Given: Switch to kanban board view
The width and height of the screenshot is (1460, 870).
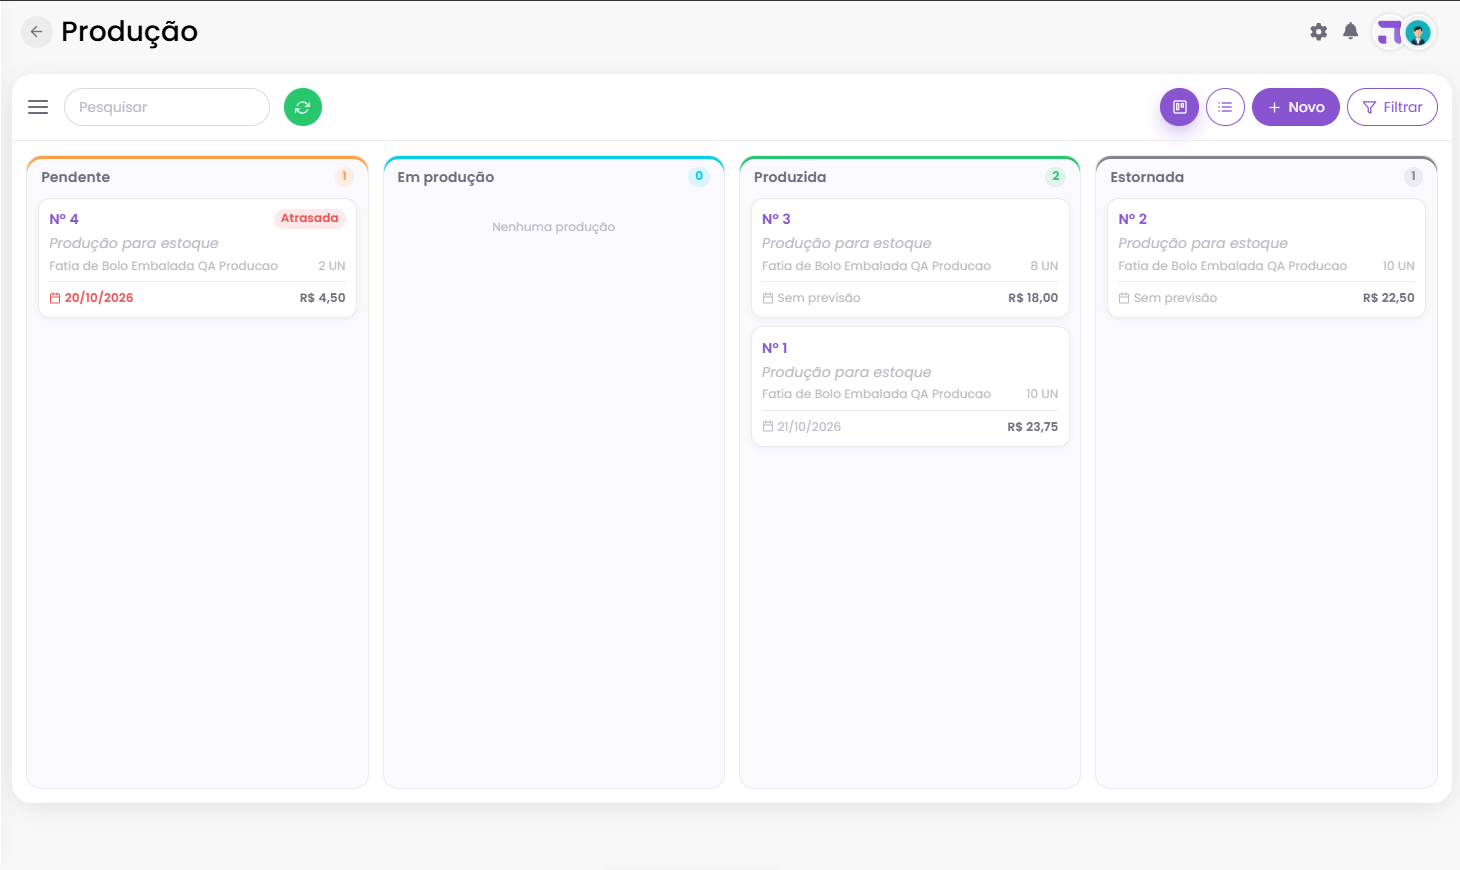Looking at the screenshot, I should pos(1179,107).
